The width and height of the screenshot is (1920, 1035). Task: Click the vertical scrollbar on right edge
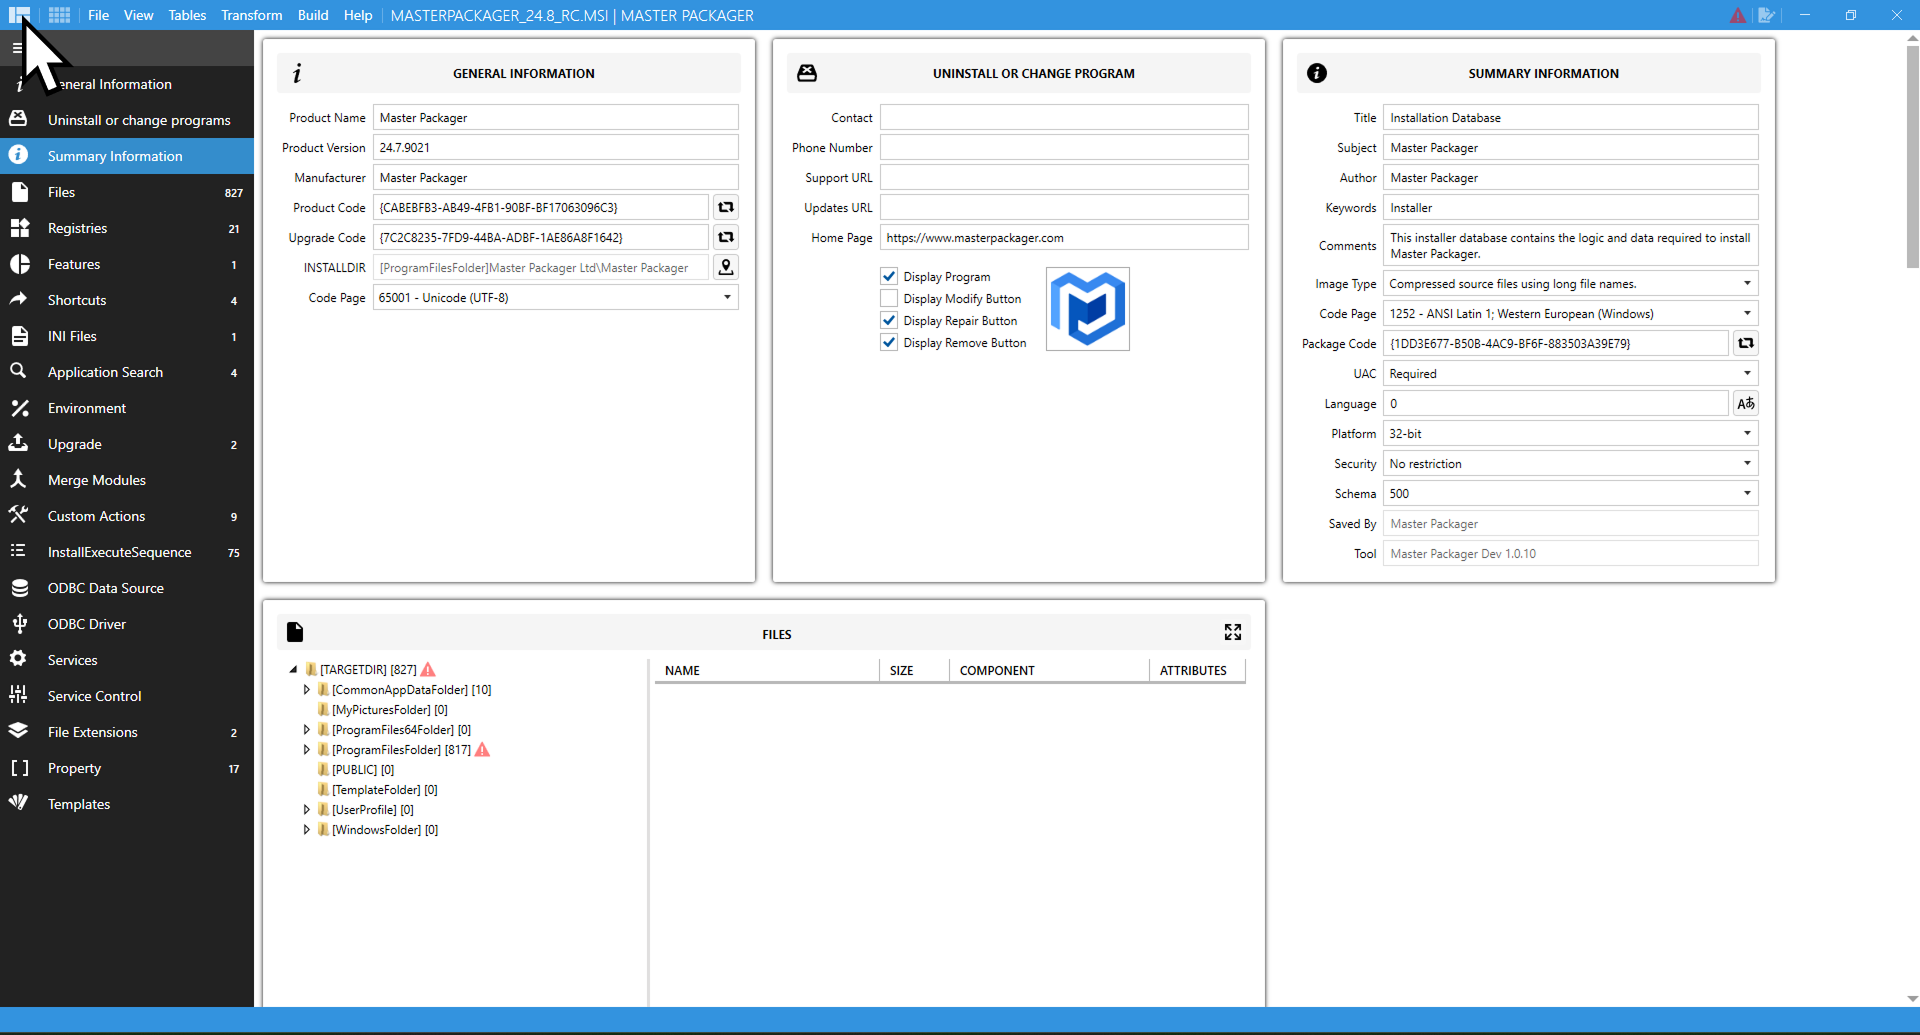[1912, 155]
